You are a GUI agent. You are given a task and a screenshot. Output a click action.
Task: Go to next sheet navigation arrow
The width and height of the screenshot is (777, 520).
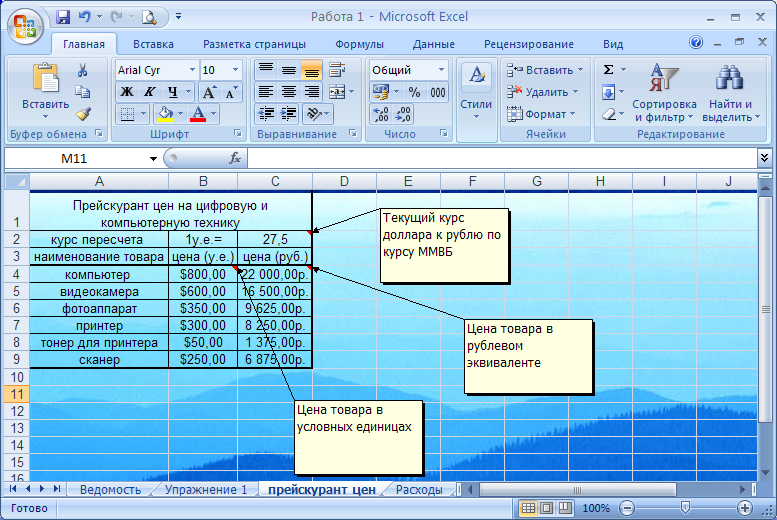(42, 489)
